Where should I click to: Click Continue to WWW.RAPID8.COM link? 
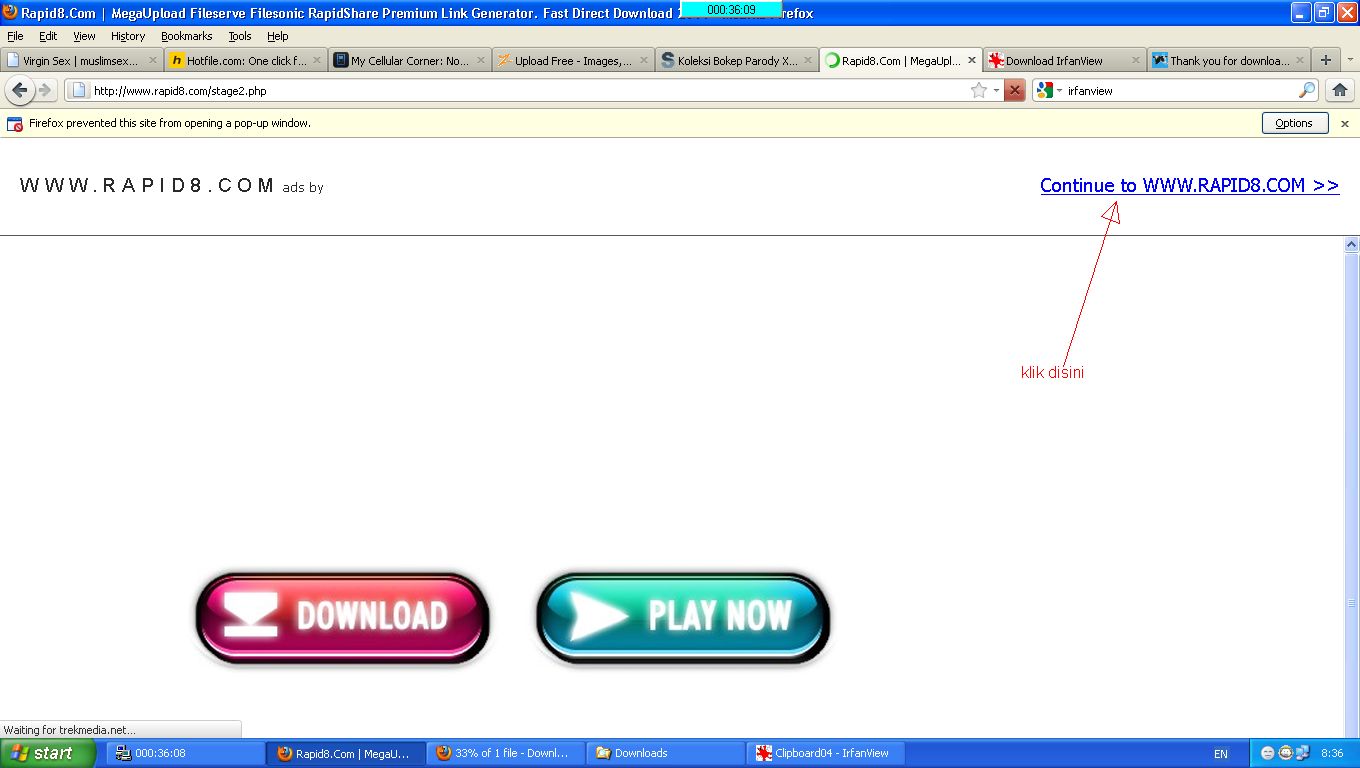coord(1189,185)
